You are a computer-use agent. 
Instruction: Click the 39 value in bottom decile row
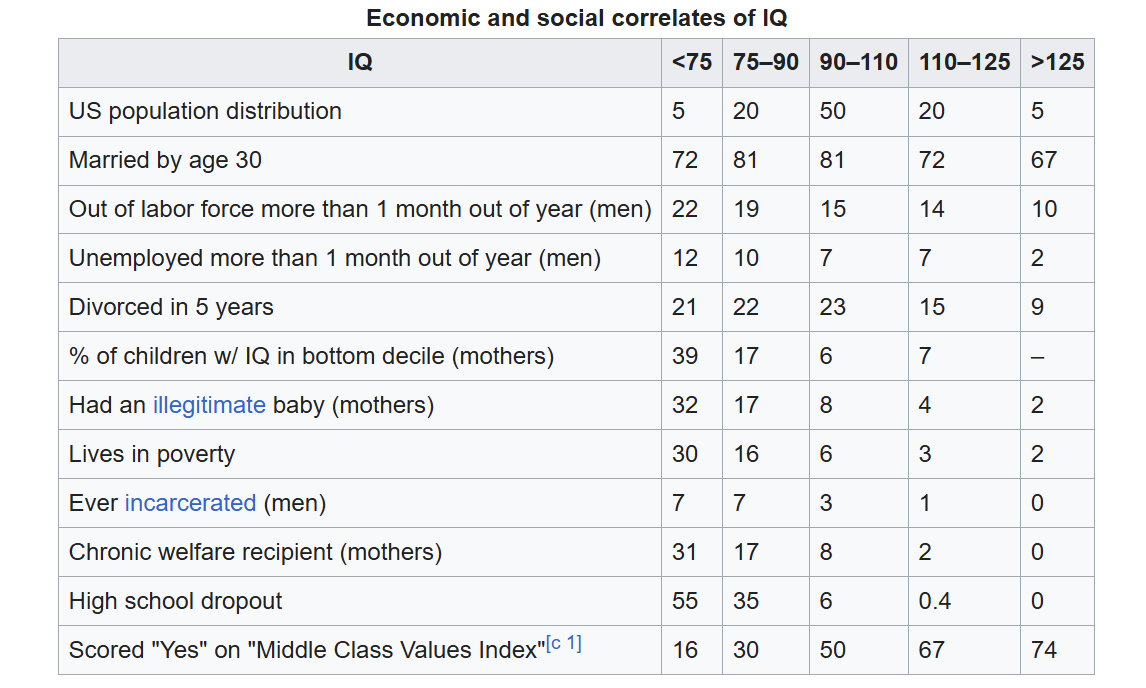click(685, 356)
